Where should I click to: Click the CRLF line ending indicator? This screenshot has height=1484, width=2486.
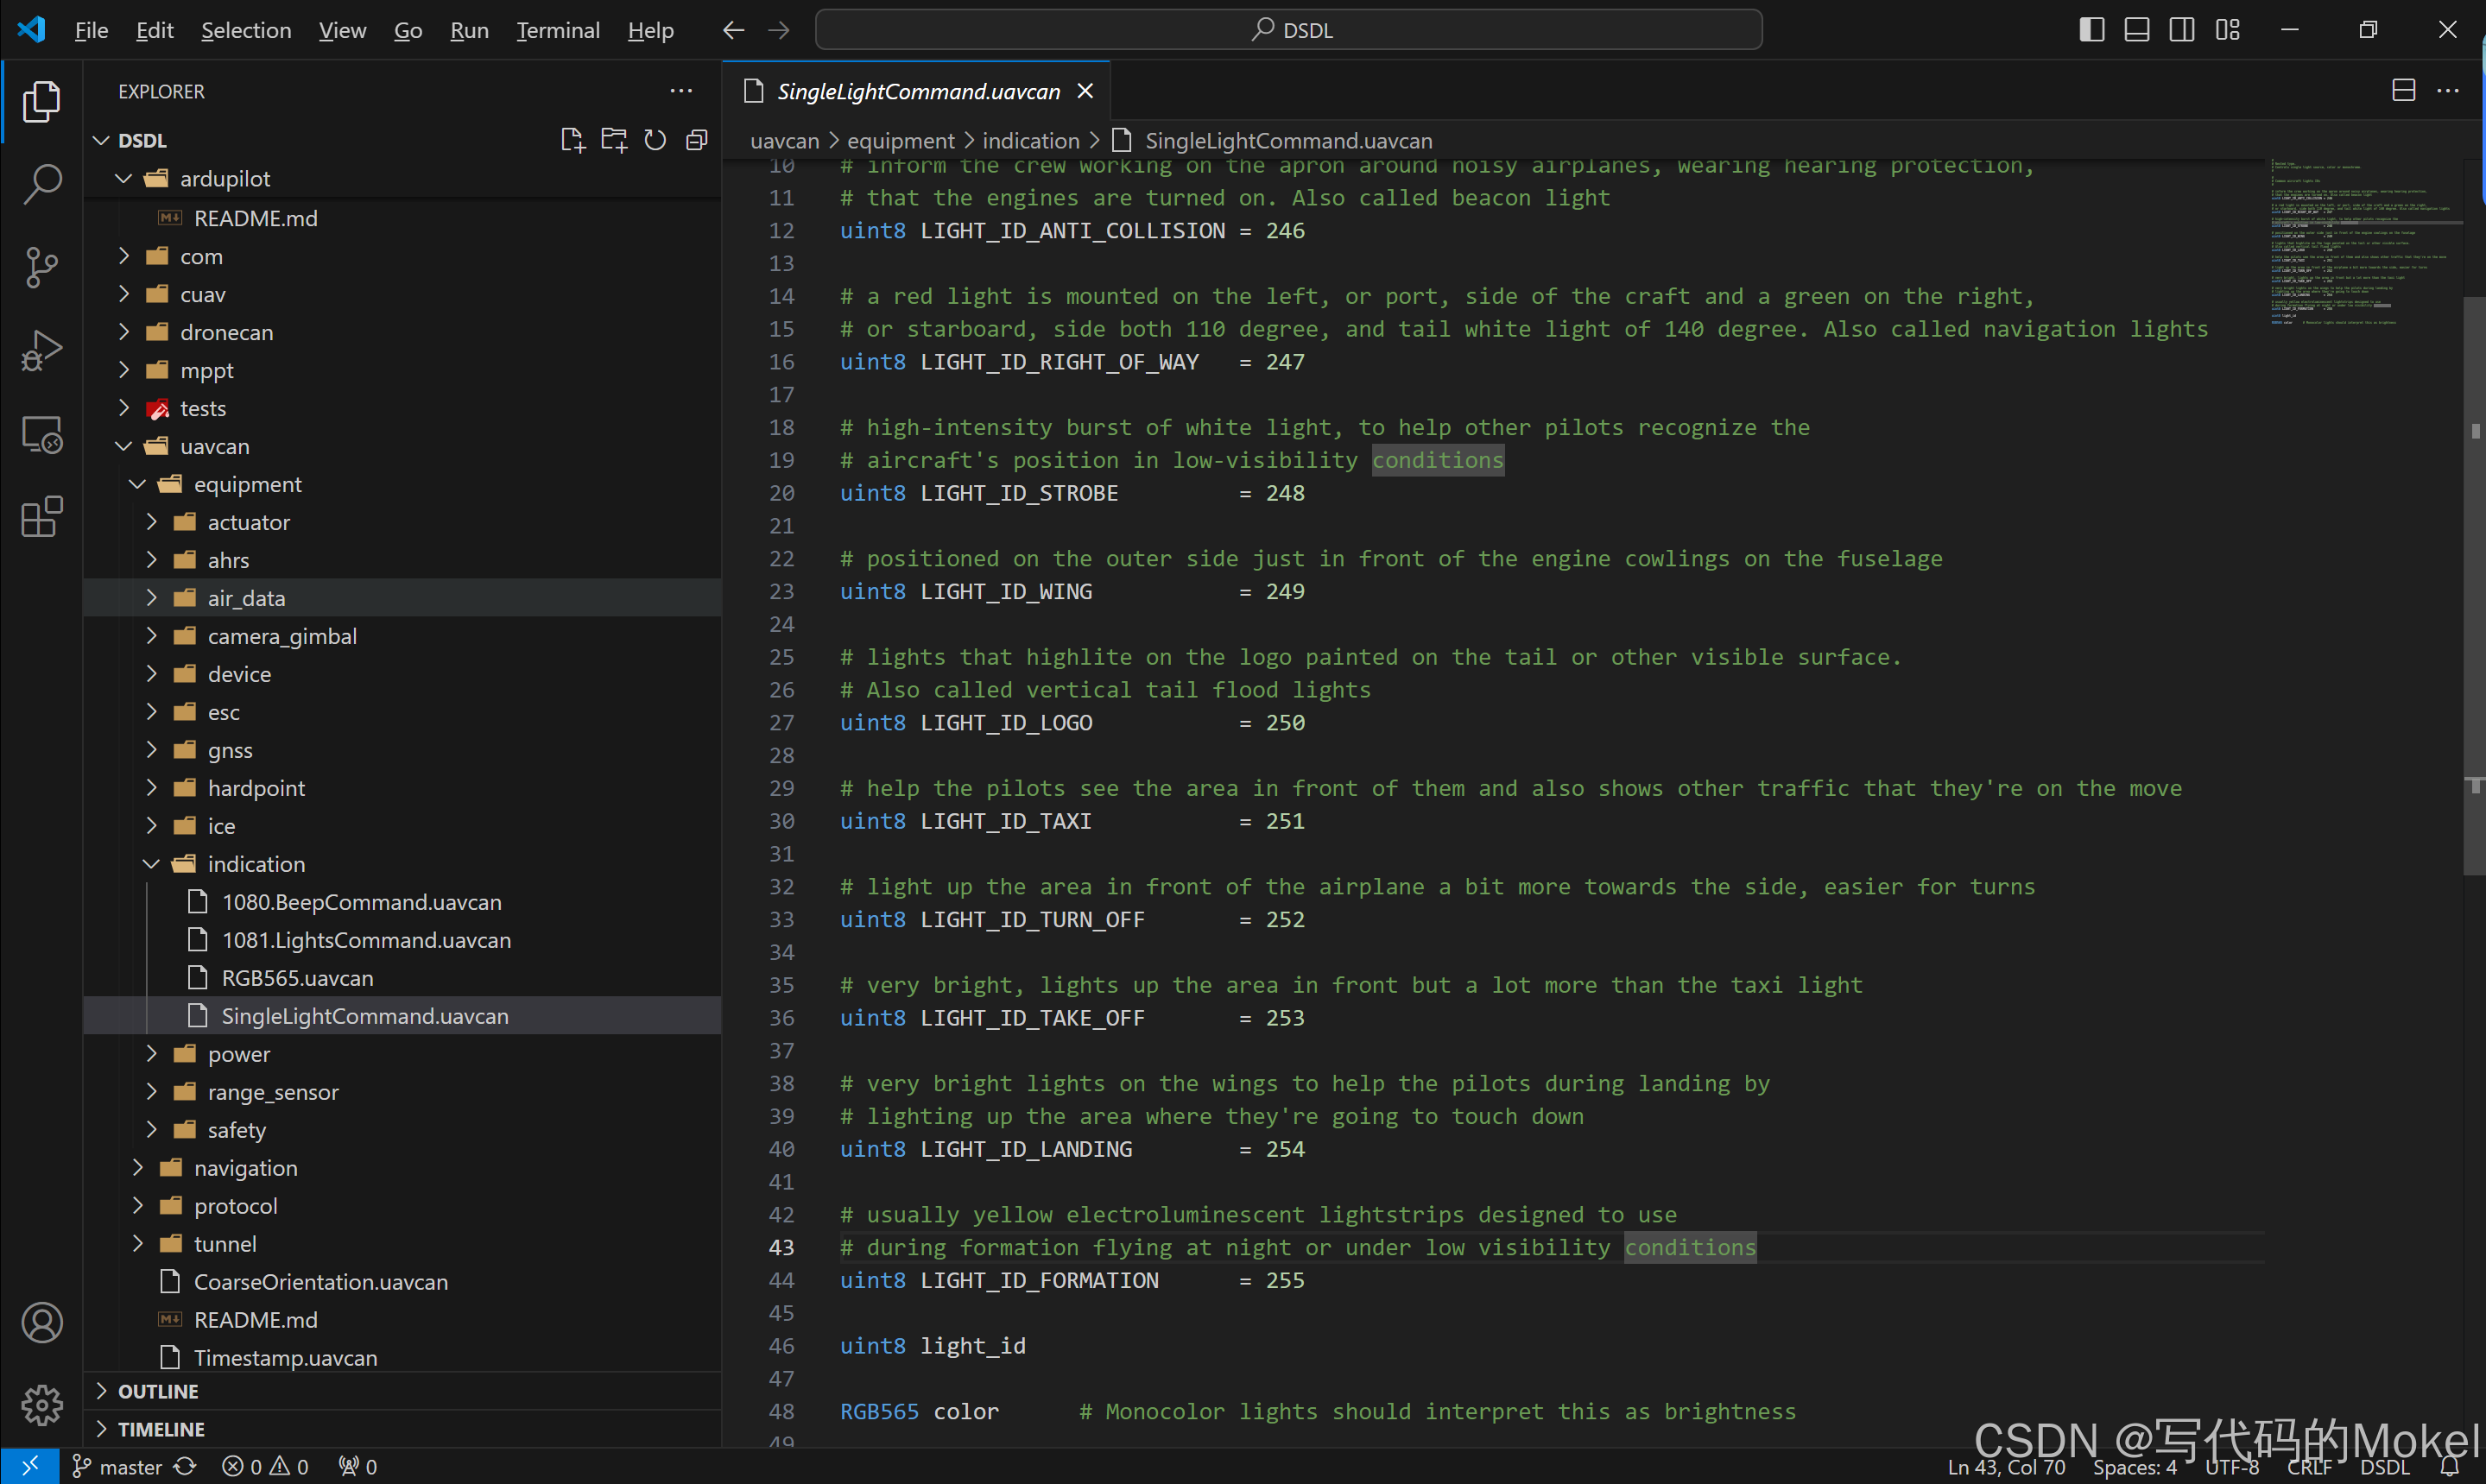point(2309,1466)
